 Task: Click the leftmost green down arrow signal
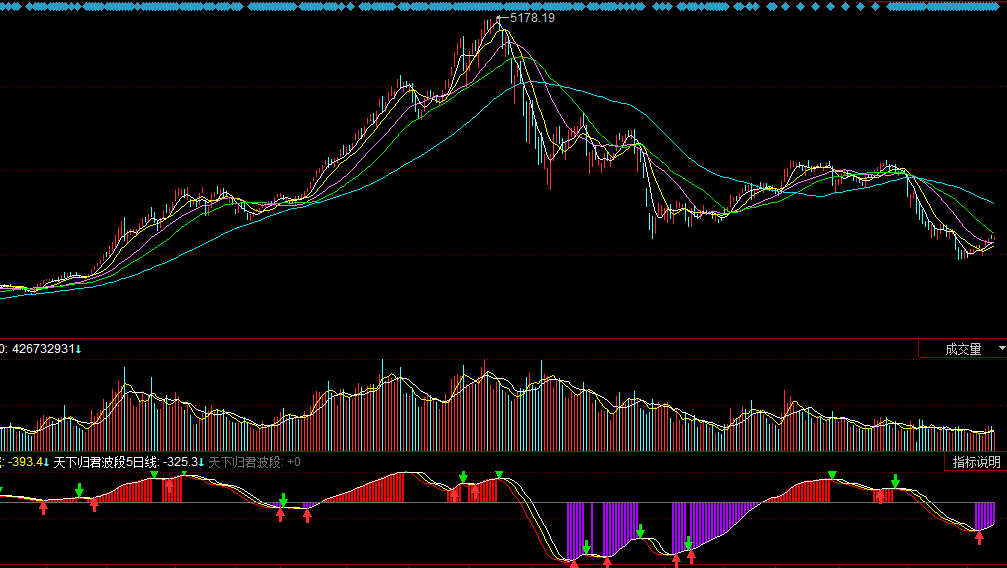(x=79, y=490)
